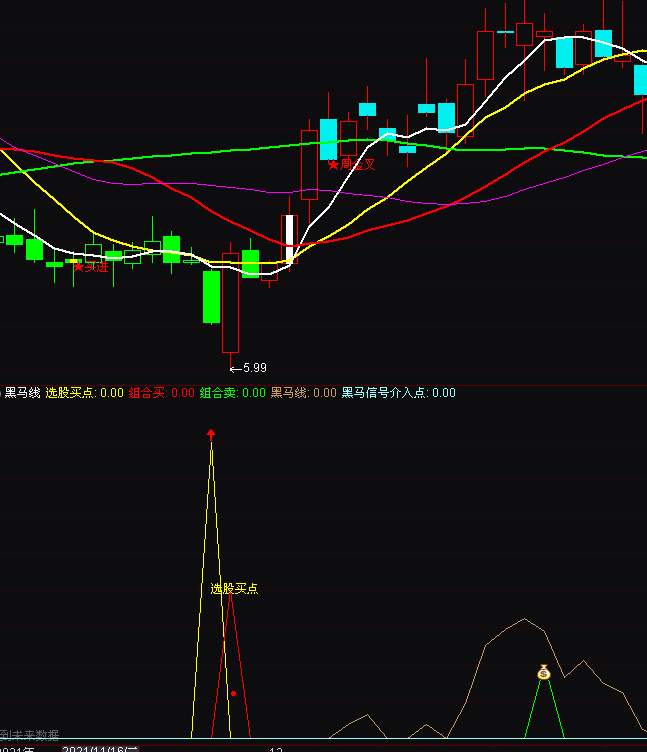The image size is (647, 752).
Task: Click the small red dot inside red peak
Action: pos(233,693)
